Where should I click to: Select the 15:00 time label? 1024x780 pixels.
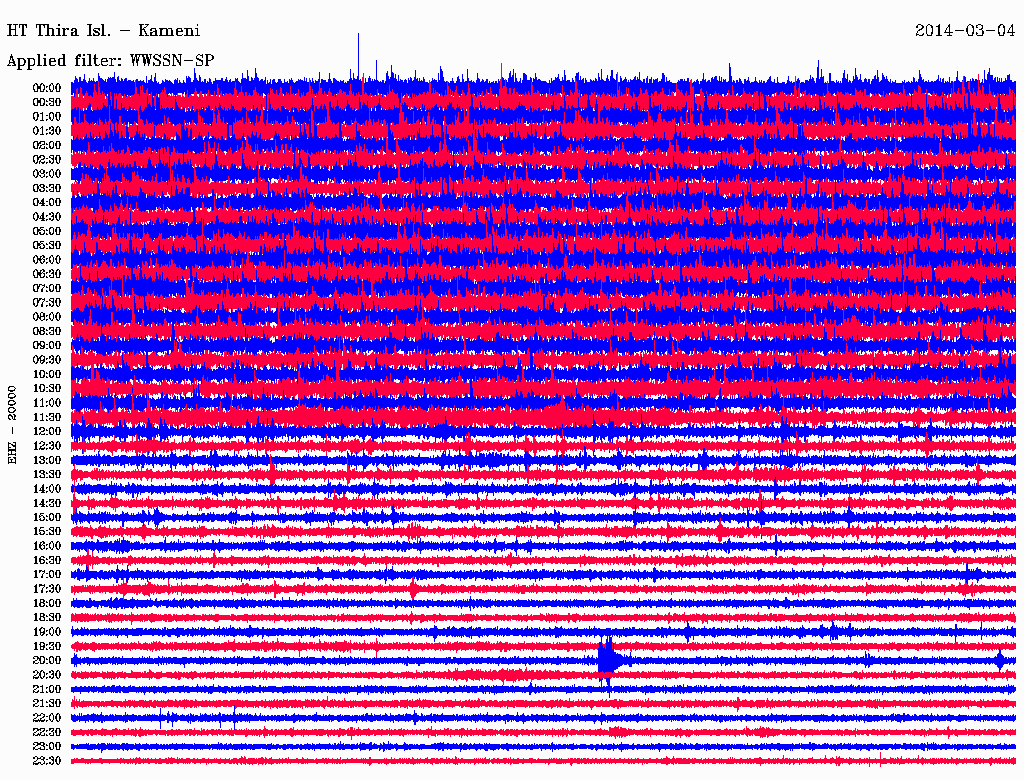(47, 517)
